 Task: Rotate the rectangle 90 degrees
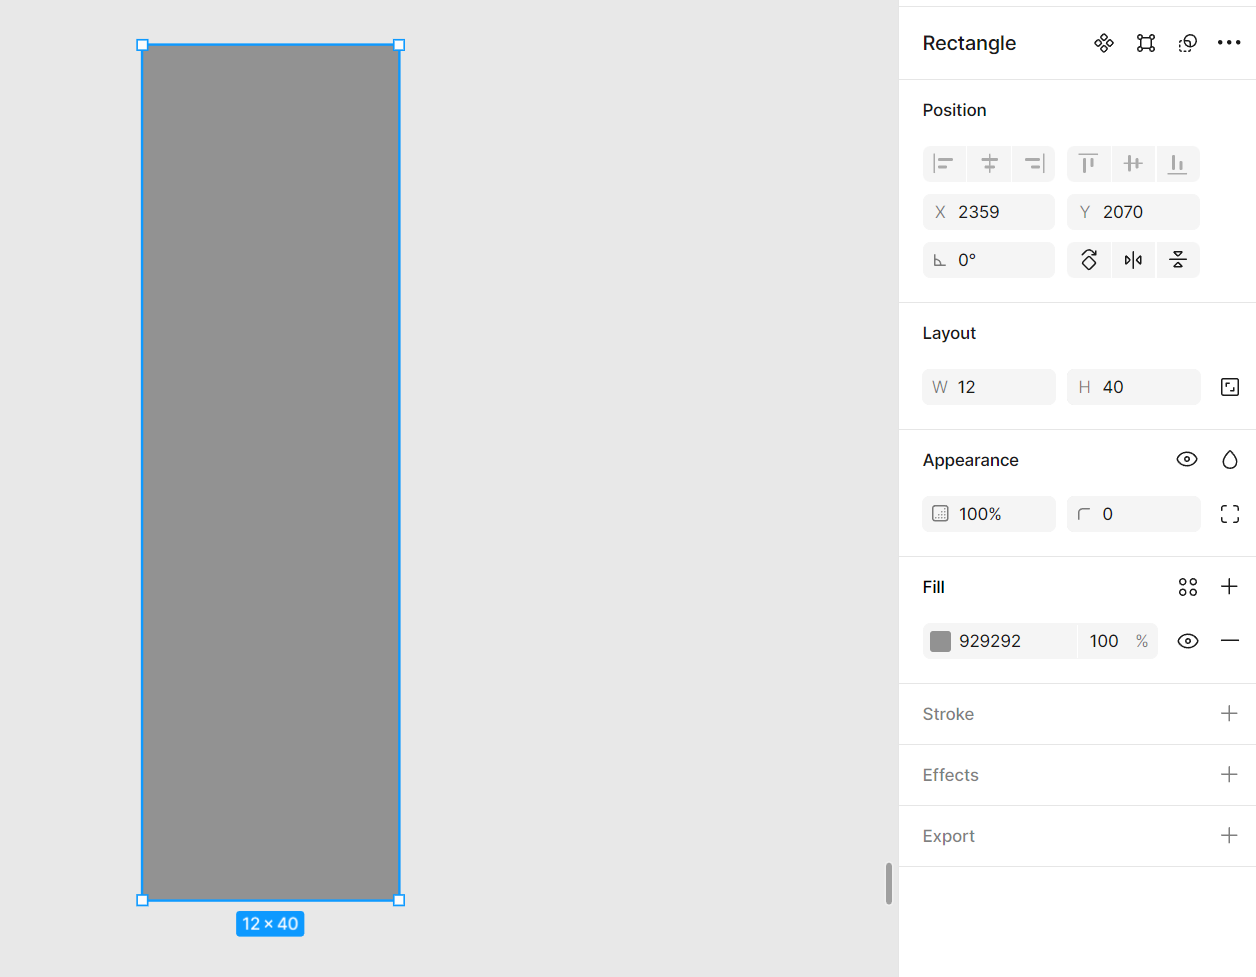pyautogui.click(x=1089, y=260)
